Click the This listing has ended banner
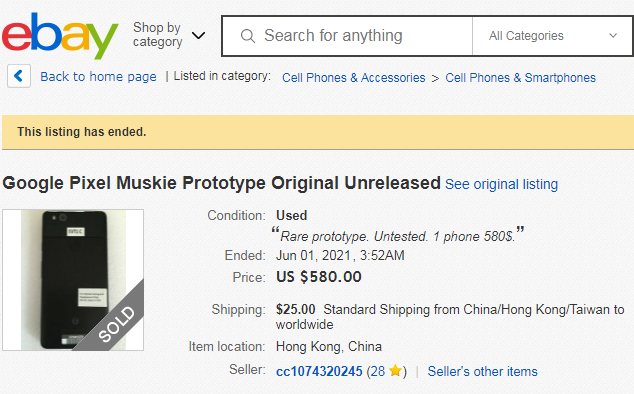The width and height of the screenshot is (634, 394). (318, 132)
